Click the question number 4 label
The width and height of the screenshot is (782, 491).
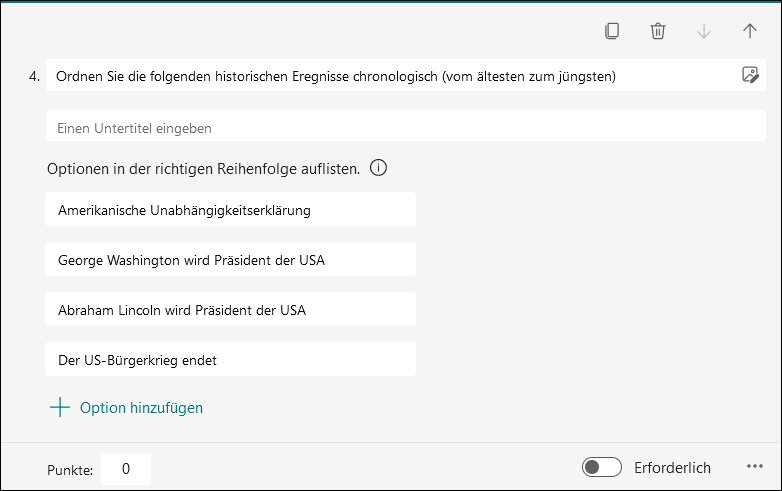(34, 76)
